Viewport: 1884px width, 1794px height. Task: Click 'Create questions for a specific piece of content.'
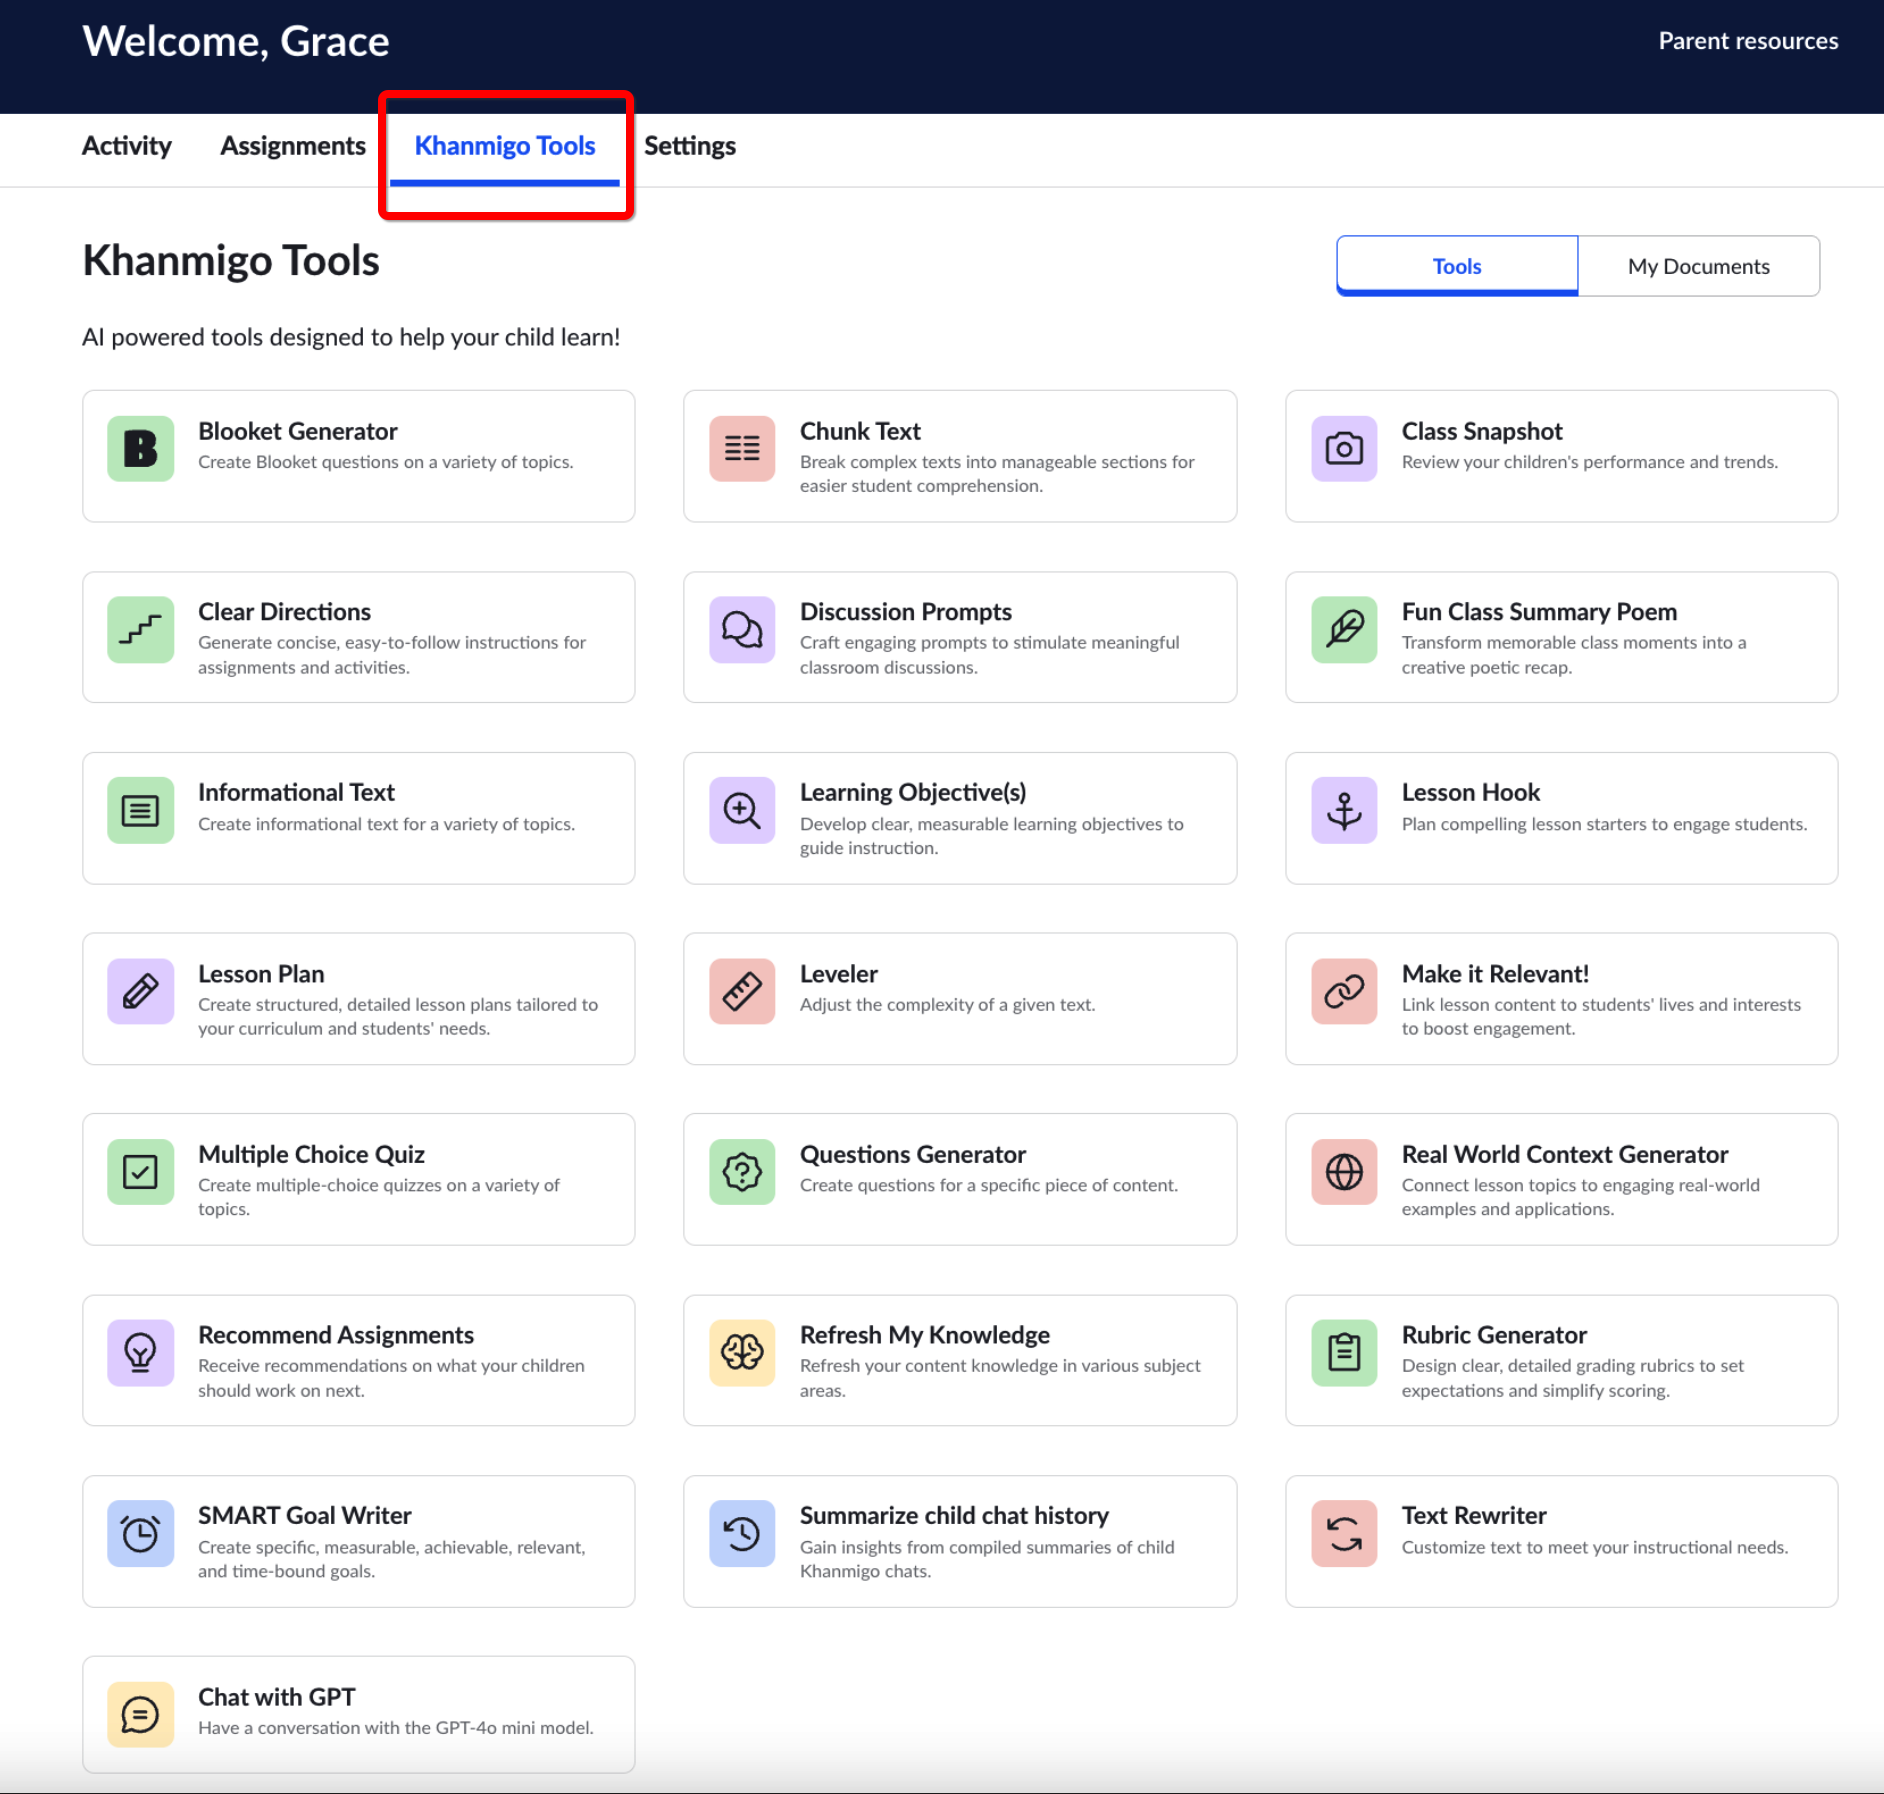click(x=989, y=1185)
